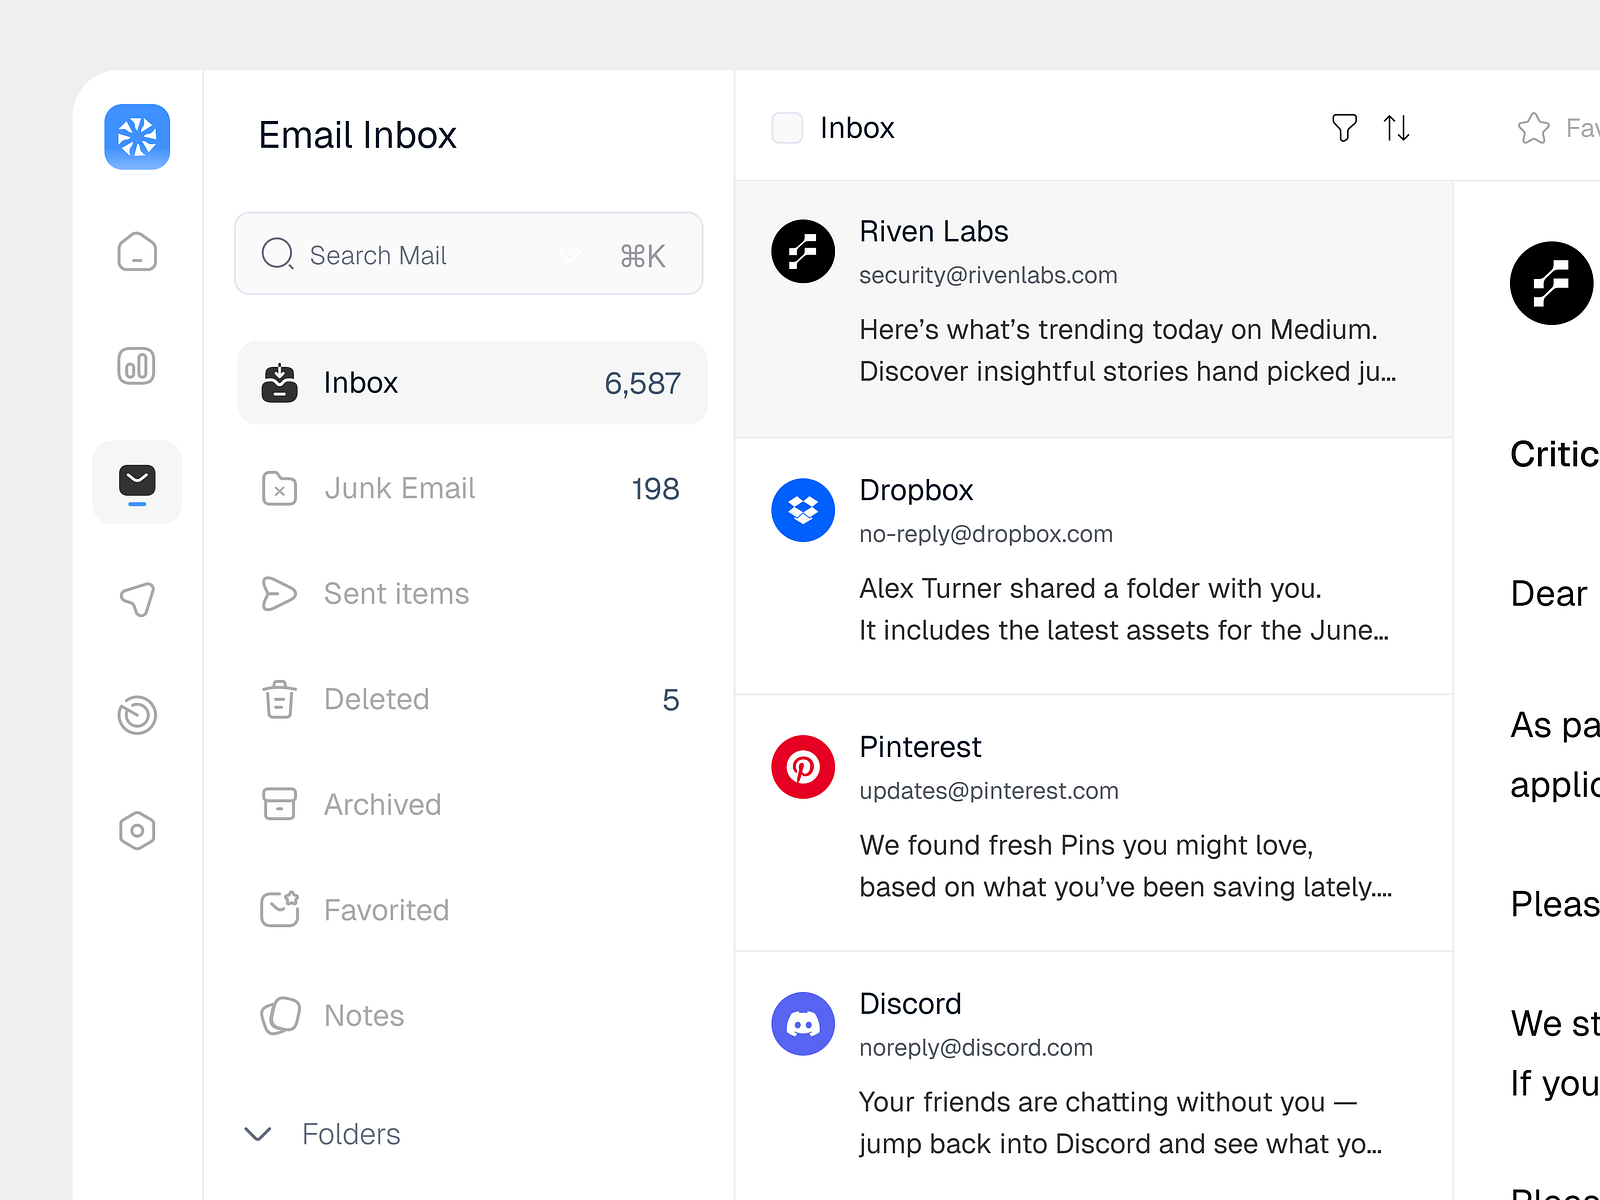1600x1200 pixels.
Task: Star the open email using the Favorite icon
Action: click(1532, 128)
